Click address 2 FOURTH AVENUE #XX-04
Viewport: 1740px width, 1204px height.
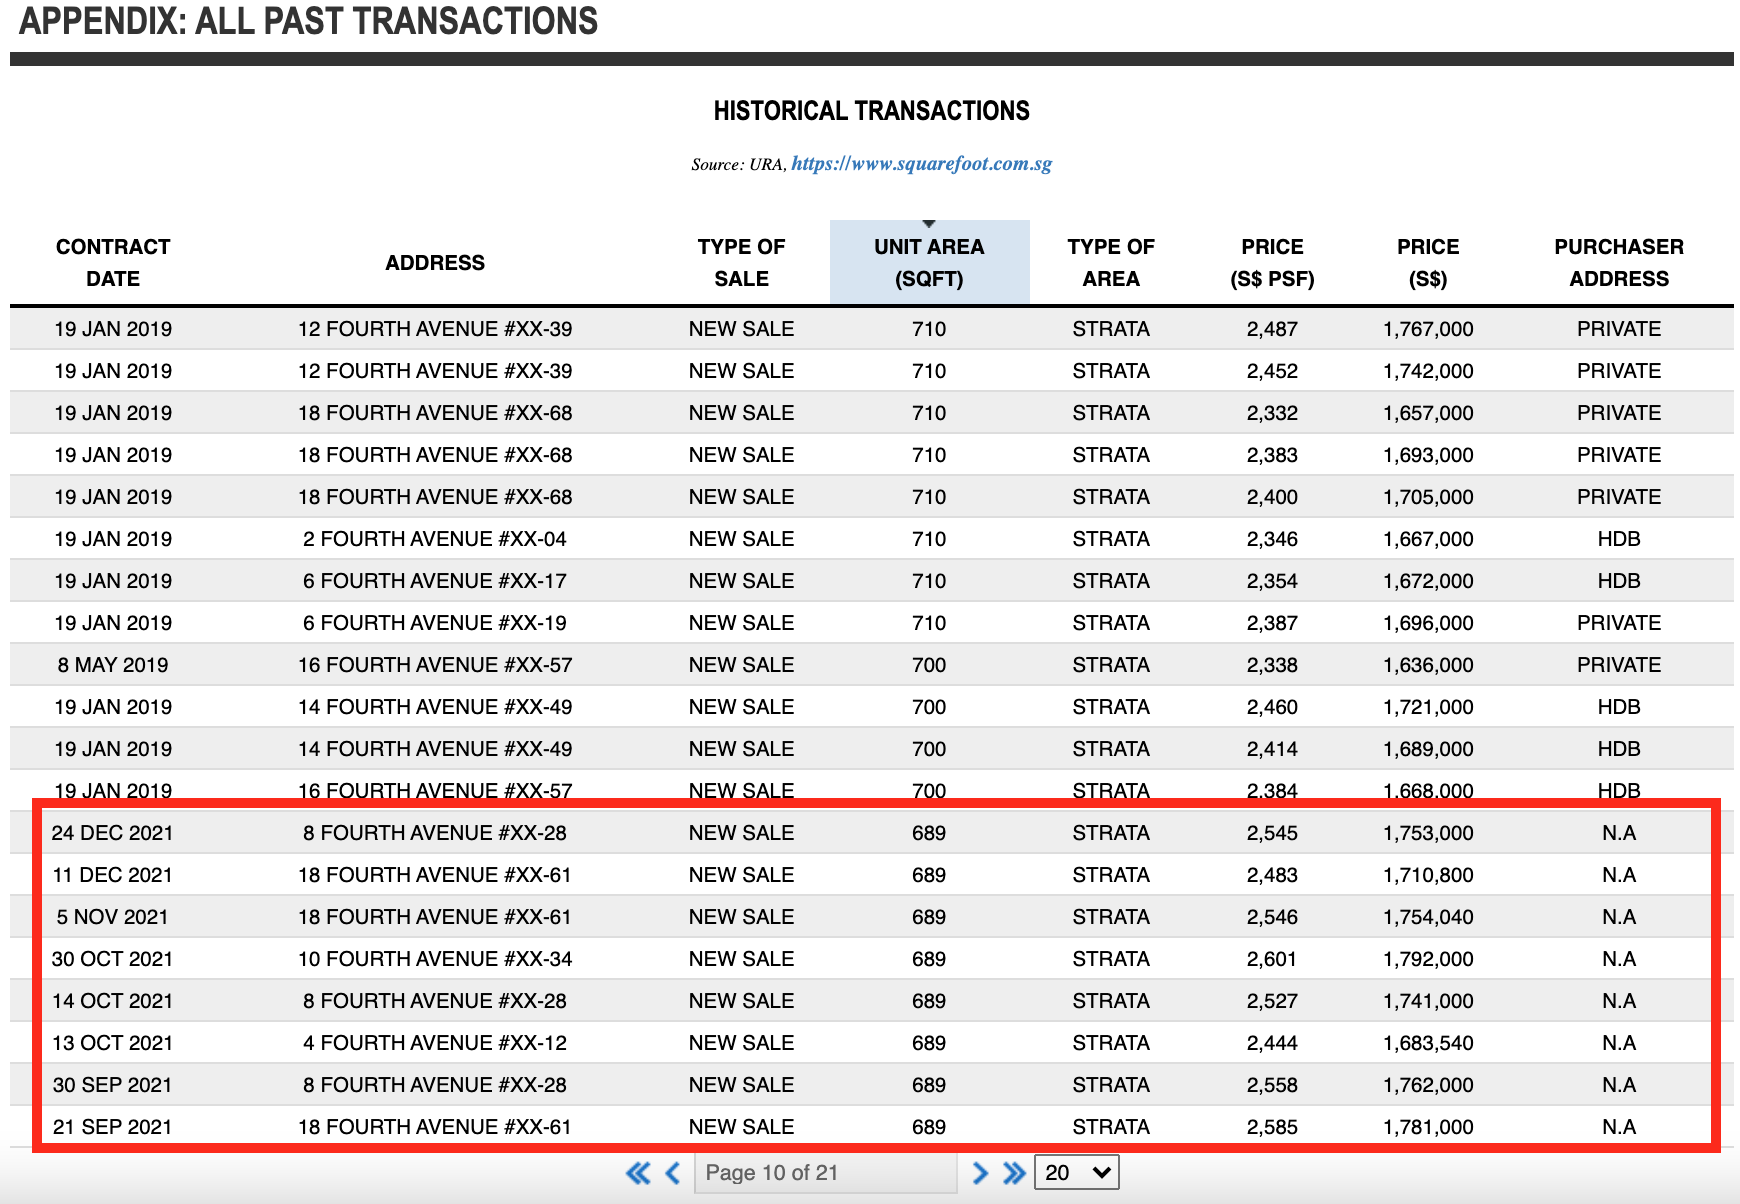tap(435, 539)
